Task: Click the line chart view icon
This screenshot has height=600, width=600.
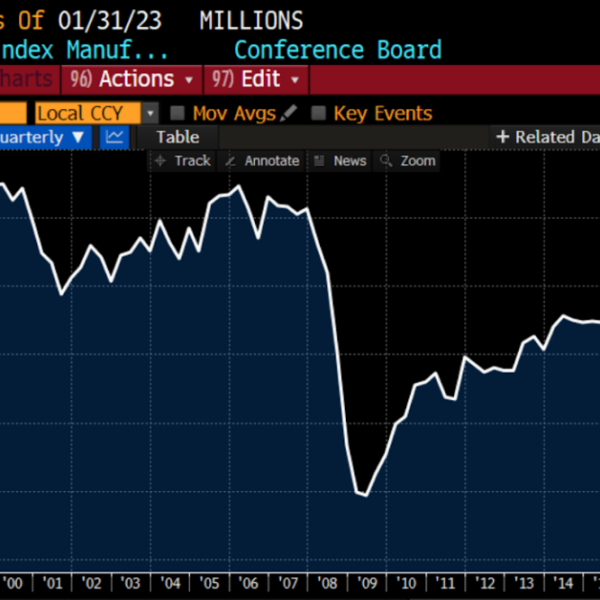Action: click(115, 137)
